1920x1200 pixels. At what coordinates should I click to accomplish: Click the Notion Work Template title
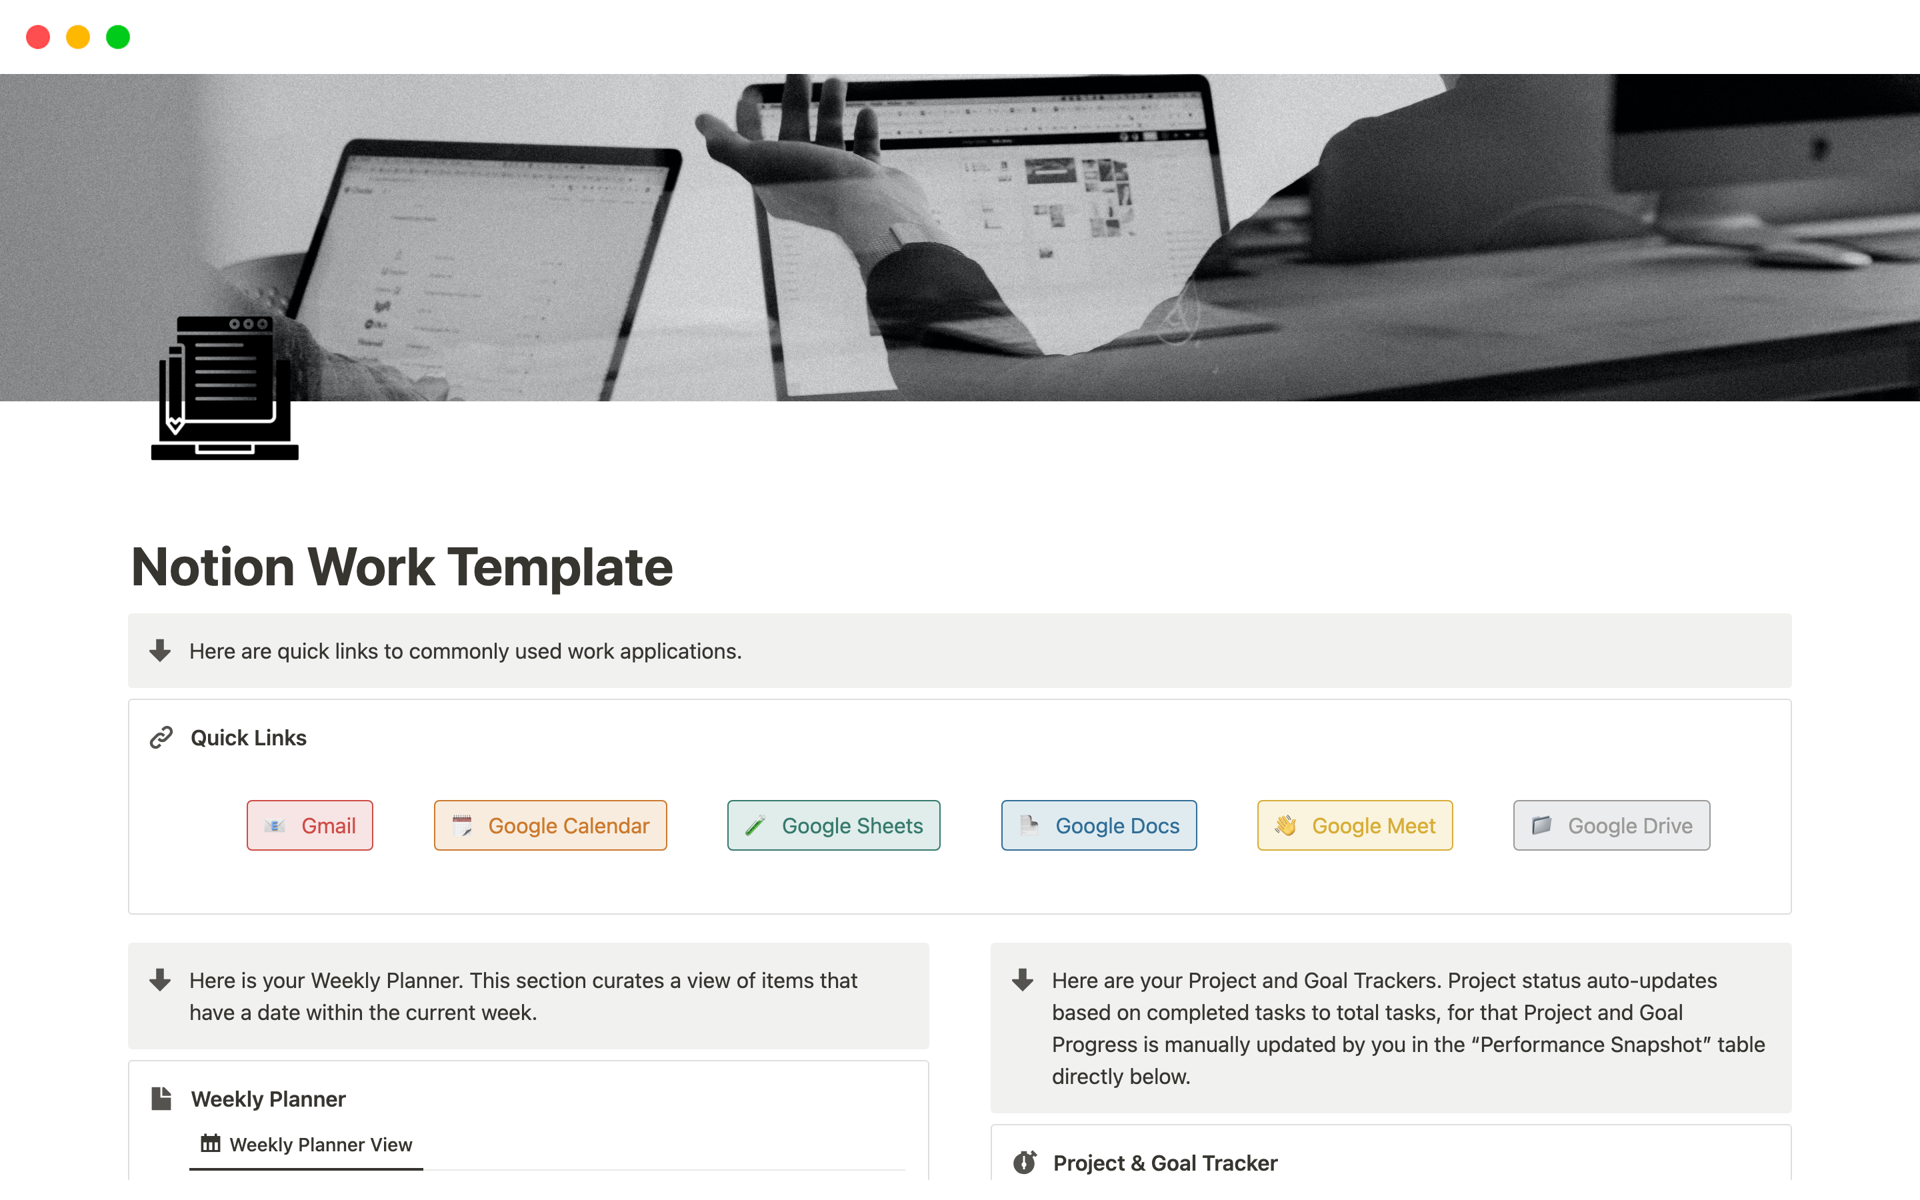click(401, 564)
